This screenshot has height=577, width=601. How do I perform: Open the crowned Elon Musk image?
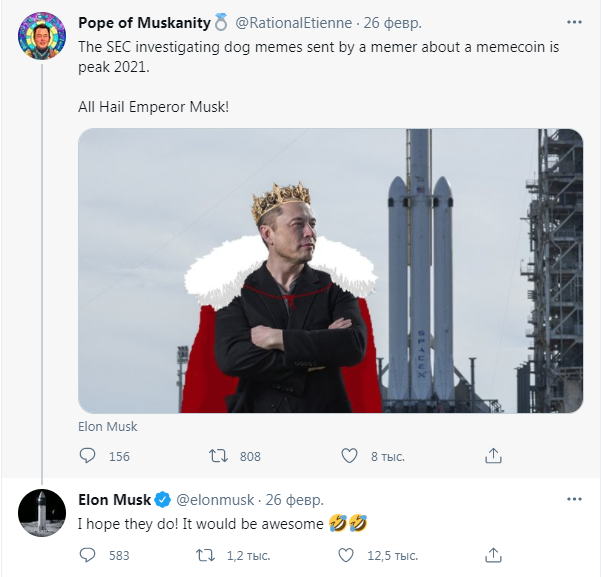click(330, 270)
